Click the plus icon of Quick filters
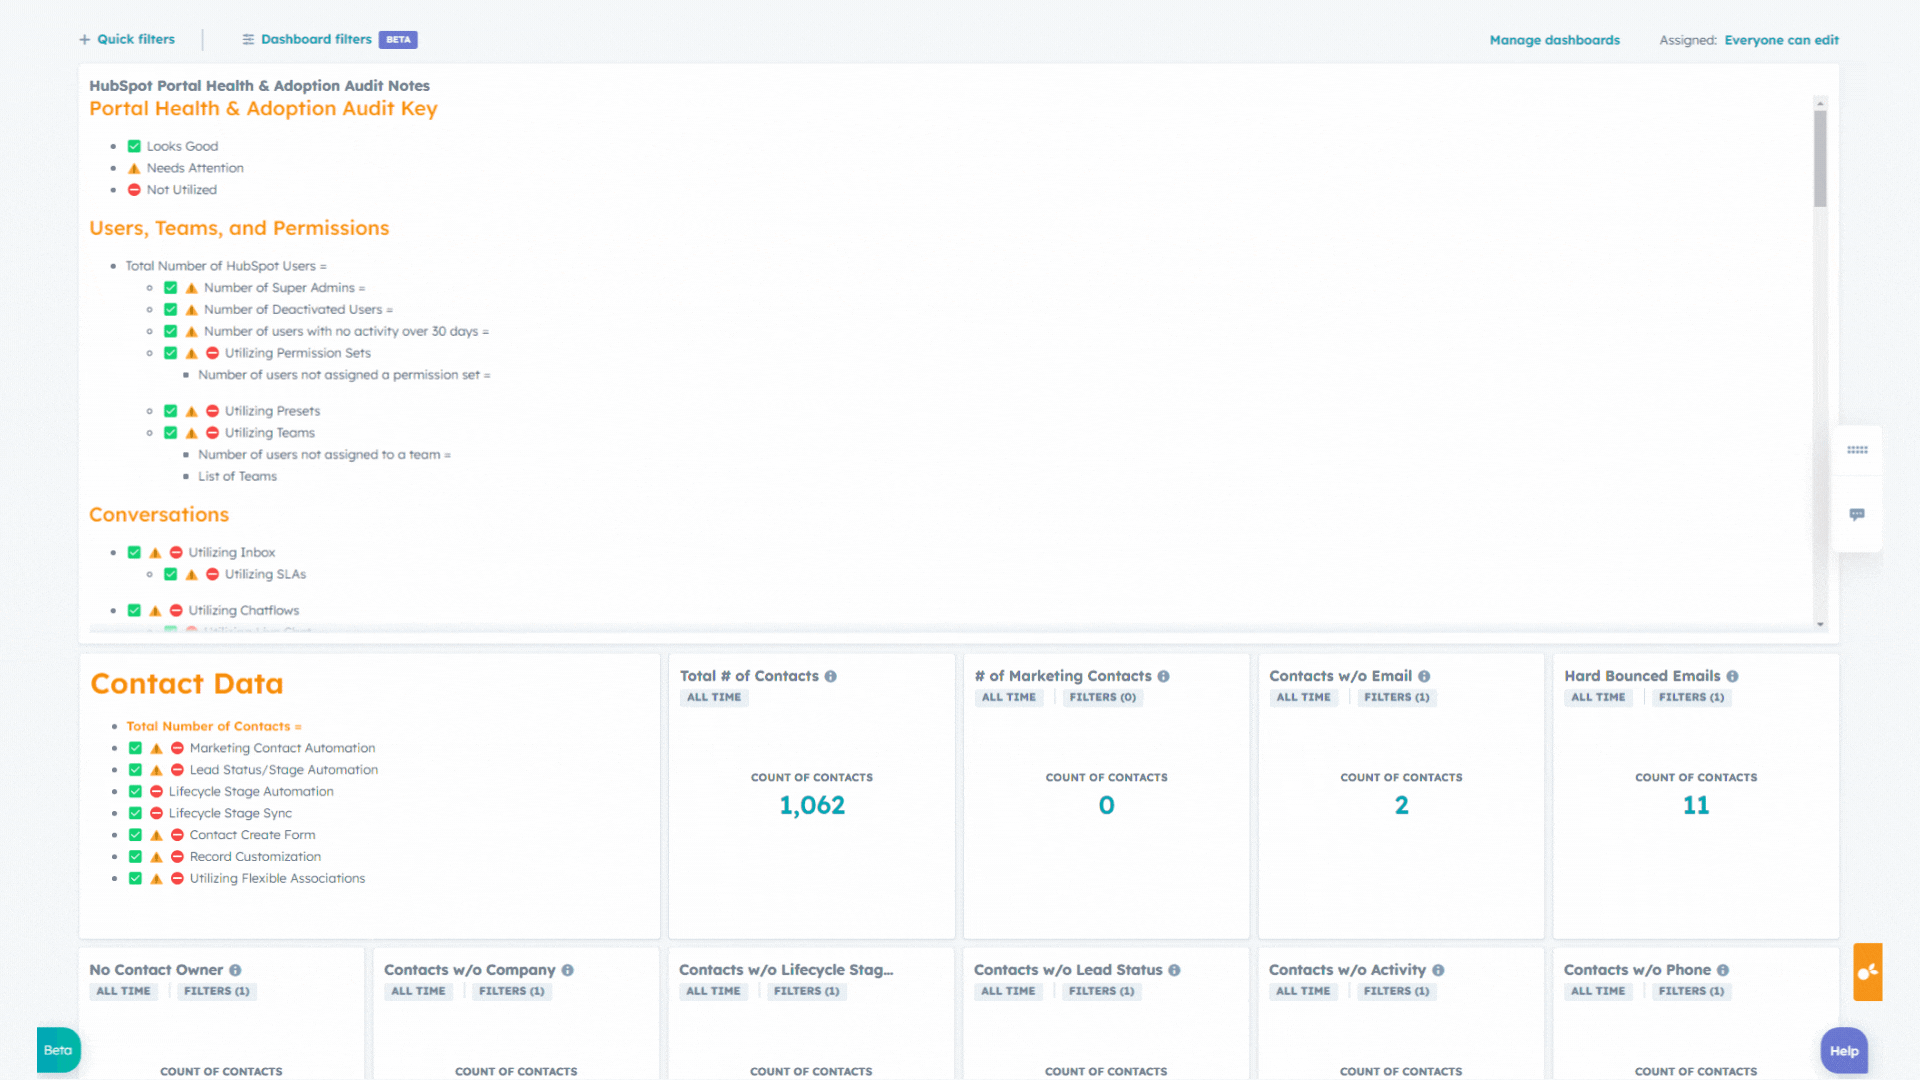 [x=85, y=40]
